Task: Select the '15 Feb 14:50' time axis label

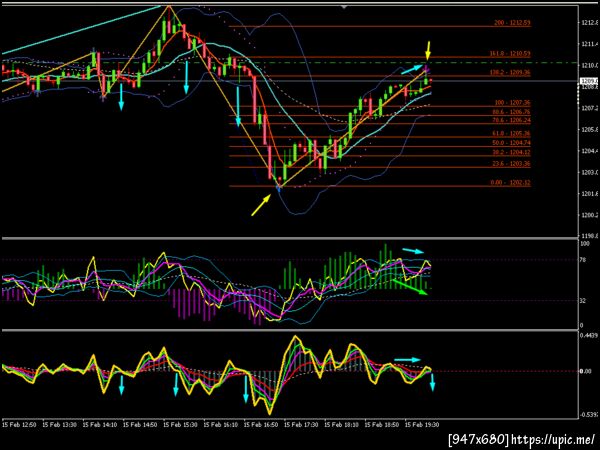Action: click(x=140, y=424)
